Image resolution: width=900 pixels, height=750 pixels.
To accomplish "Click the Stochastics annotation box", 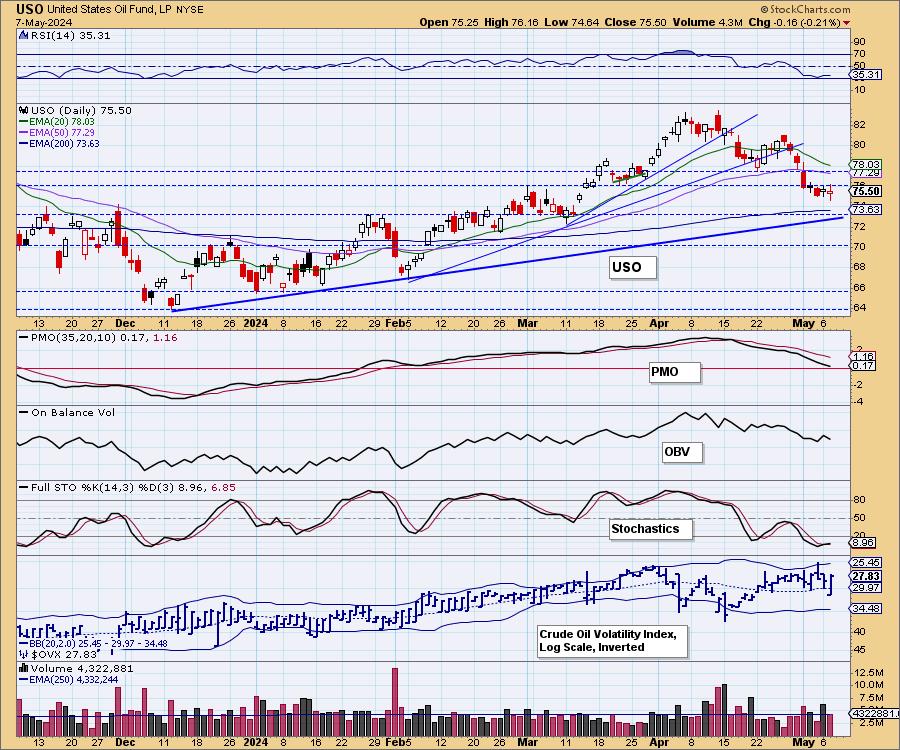I will (x=651, y=529).
